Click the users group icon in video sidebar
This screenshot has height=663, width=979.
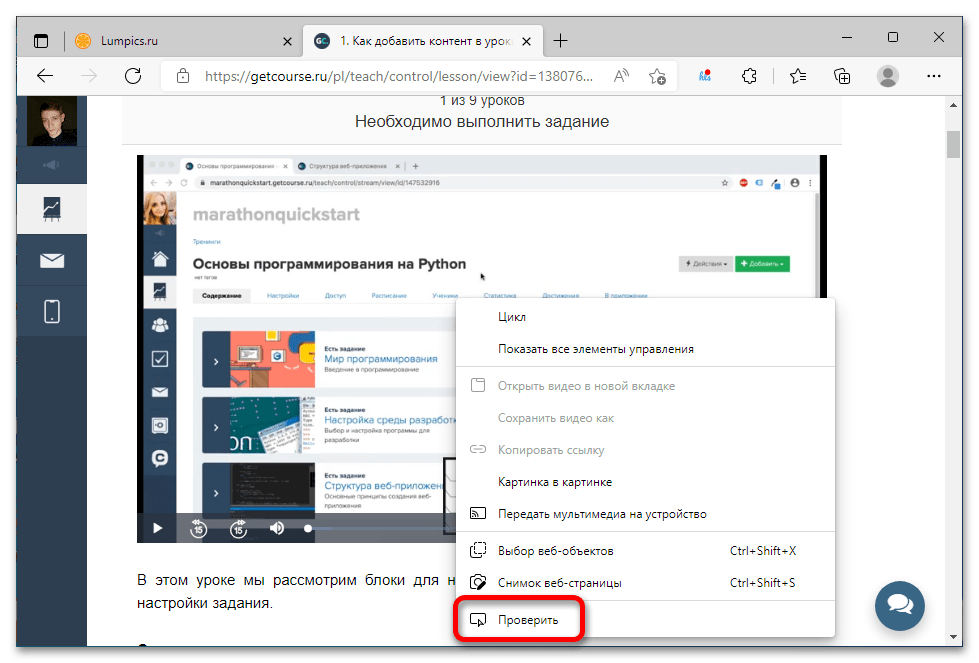click(x=160, y=325)
